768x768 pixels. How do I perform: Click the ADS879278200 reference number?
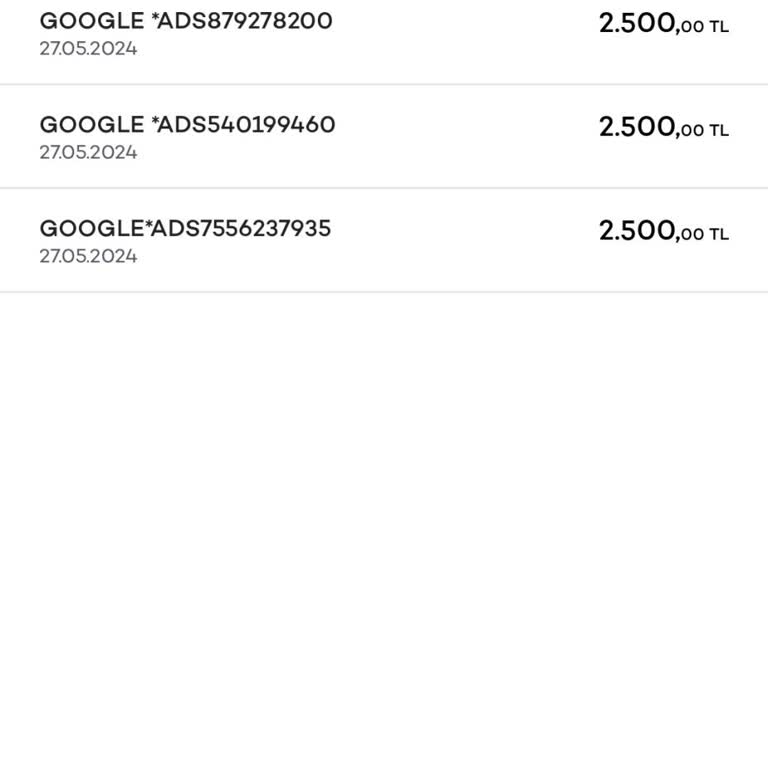245,21
